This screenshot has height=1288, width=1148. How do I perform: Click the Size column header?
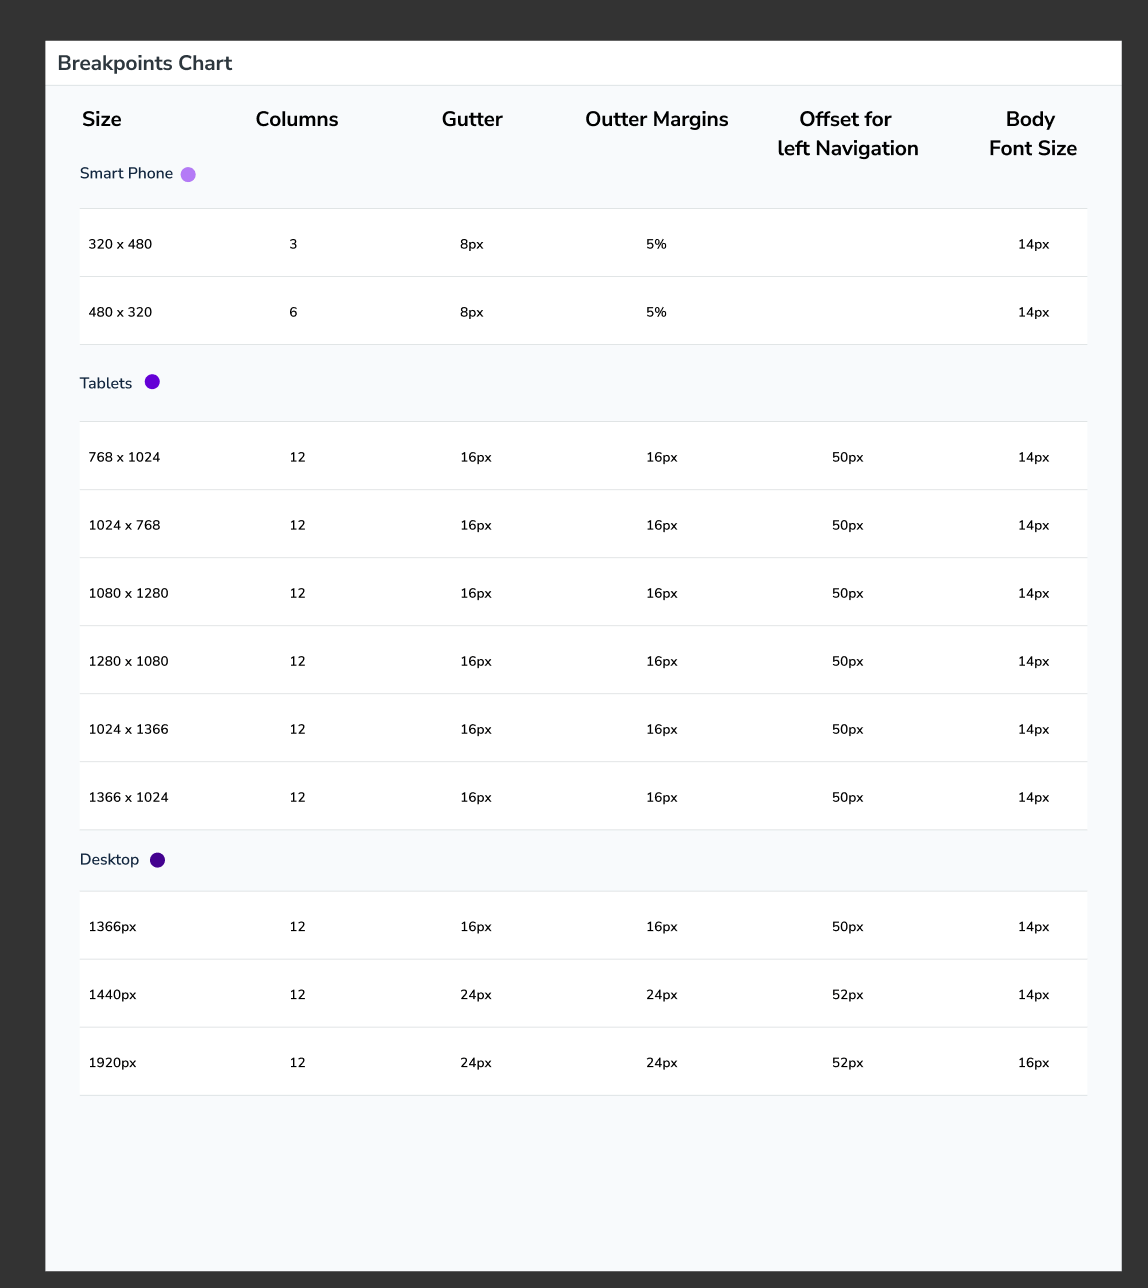click(x=102, y=119)
